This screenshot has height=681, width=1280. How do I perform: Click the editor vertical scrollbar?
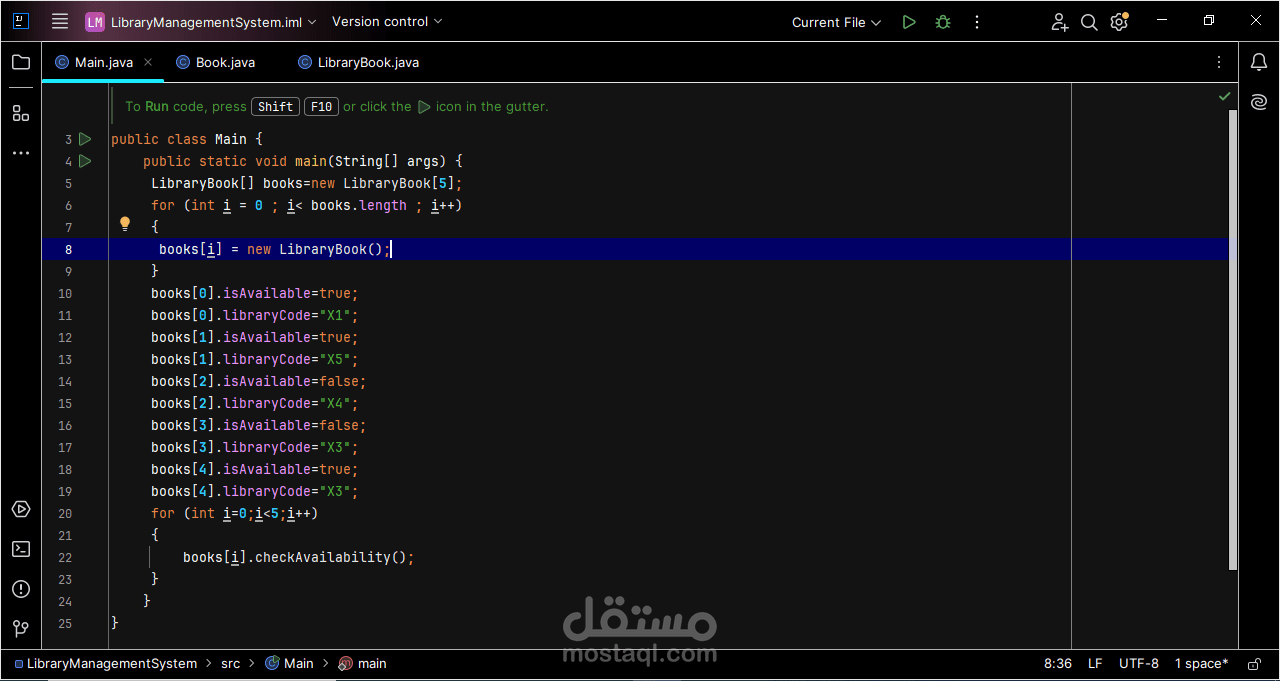pos(1232,340)
